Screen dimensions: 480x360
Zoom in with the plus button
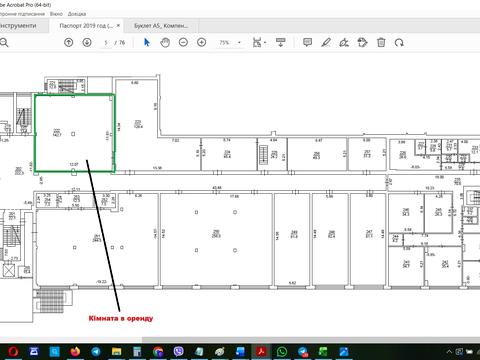click(201, 42)
